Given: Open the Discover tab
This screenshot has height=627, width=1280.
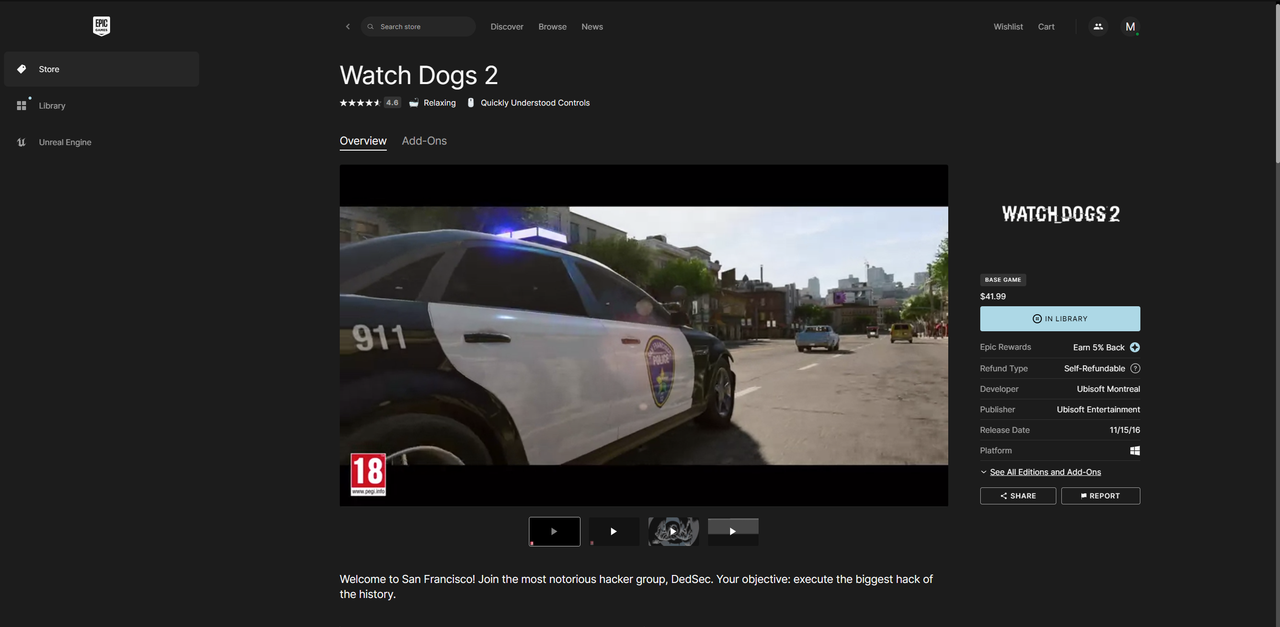Looking at the screenshot, I should [507, 27].
